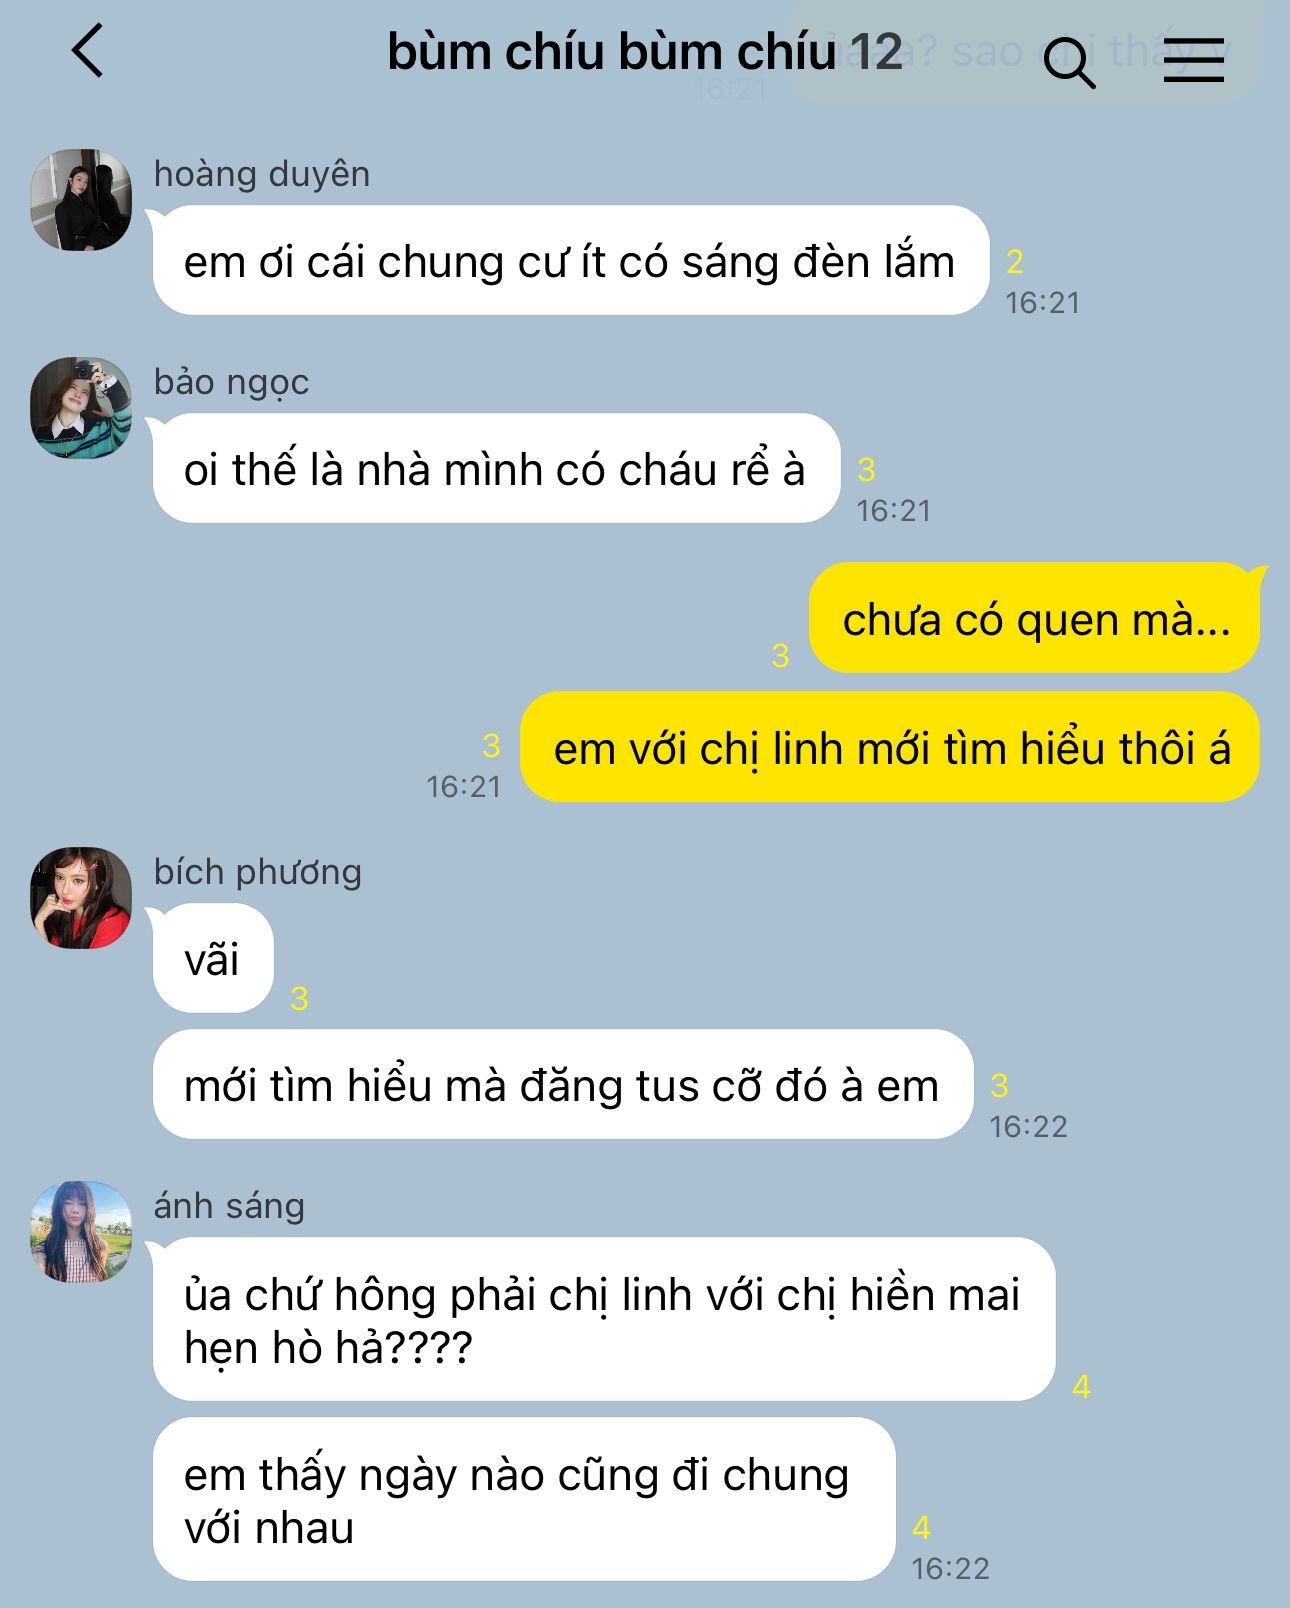
Task: Select message 'em thấy ngày nào cũng đi chung'
Action: coord(523,1500)
